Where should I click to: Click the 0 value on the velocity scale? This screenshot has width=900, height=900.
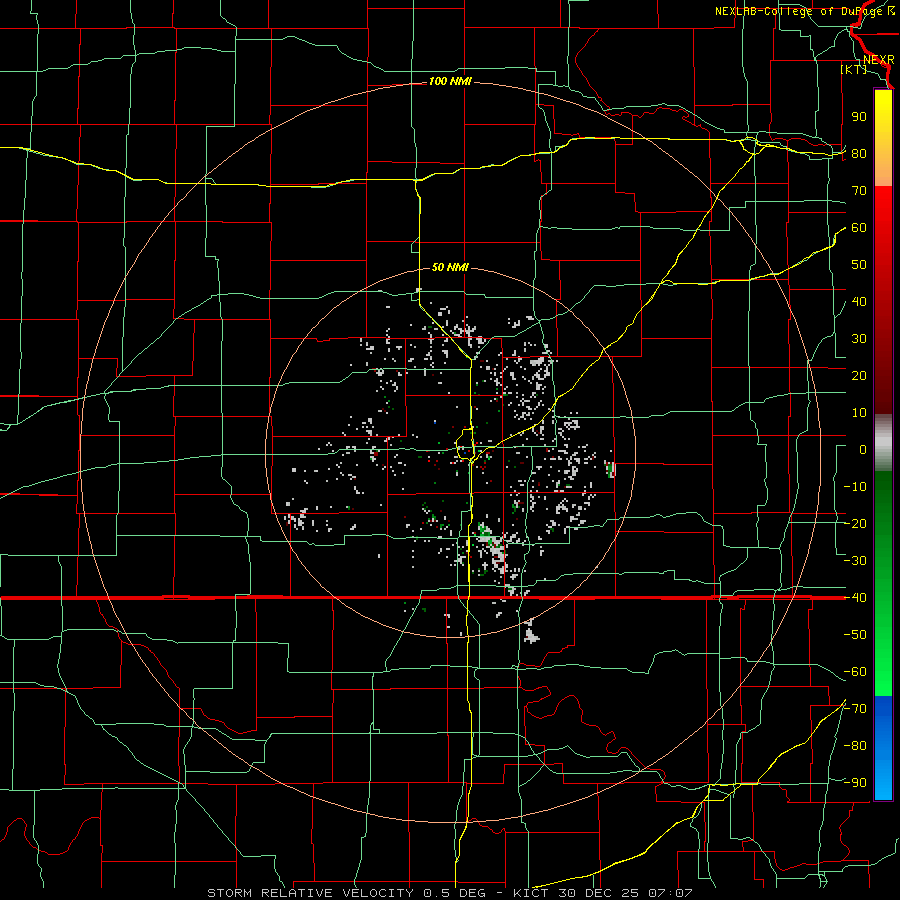(x=863, y=450)
